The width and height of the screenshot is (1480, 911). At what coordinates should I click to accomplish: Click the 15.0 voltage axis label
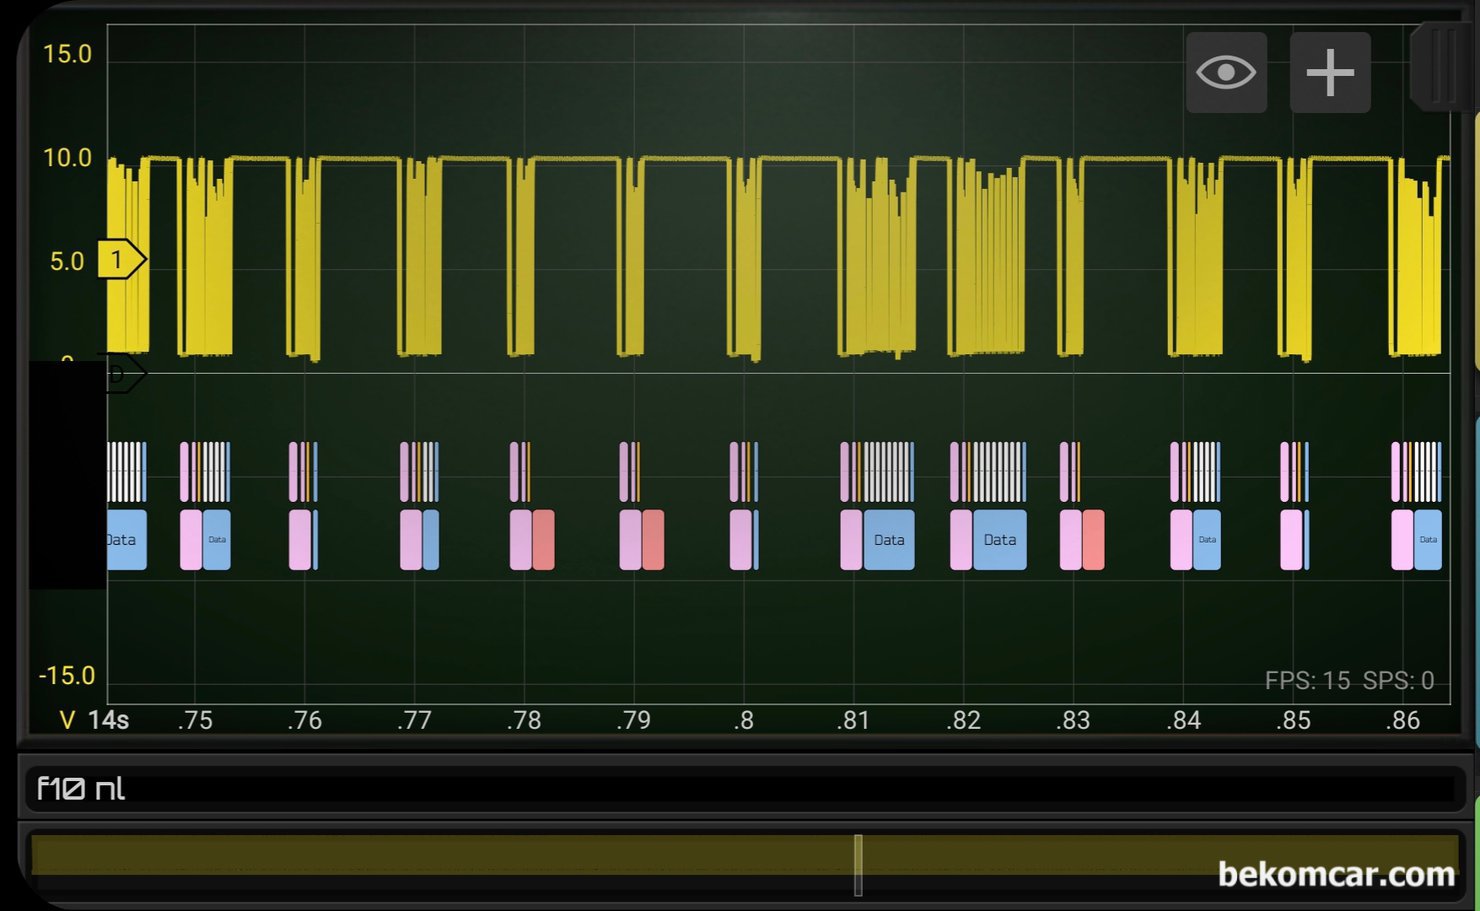coord(67,54)
